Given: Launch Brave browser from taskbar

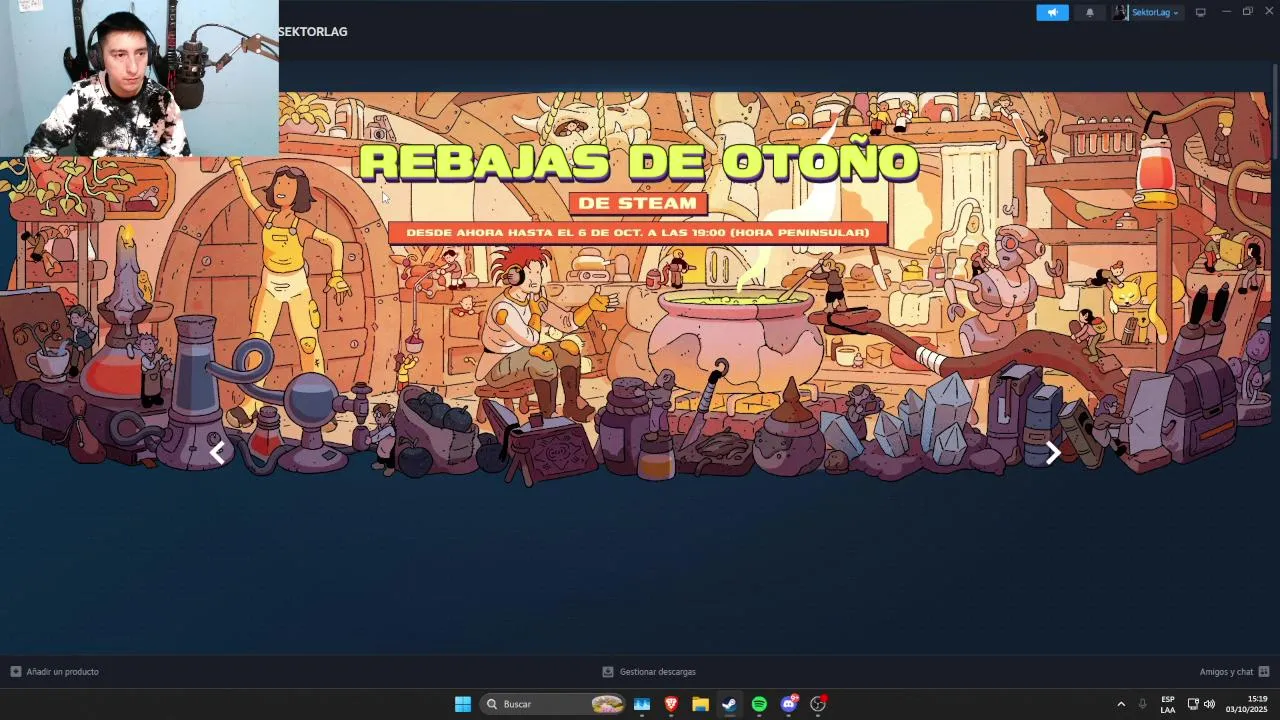Looking at the screenshot, I should point(671,704).
